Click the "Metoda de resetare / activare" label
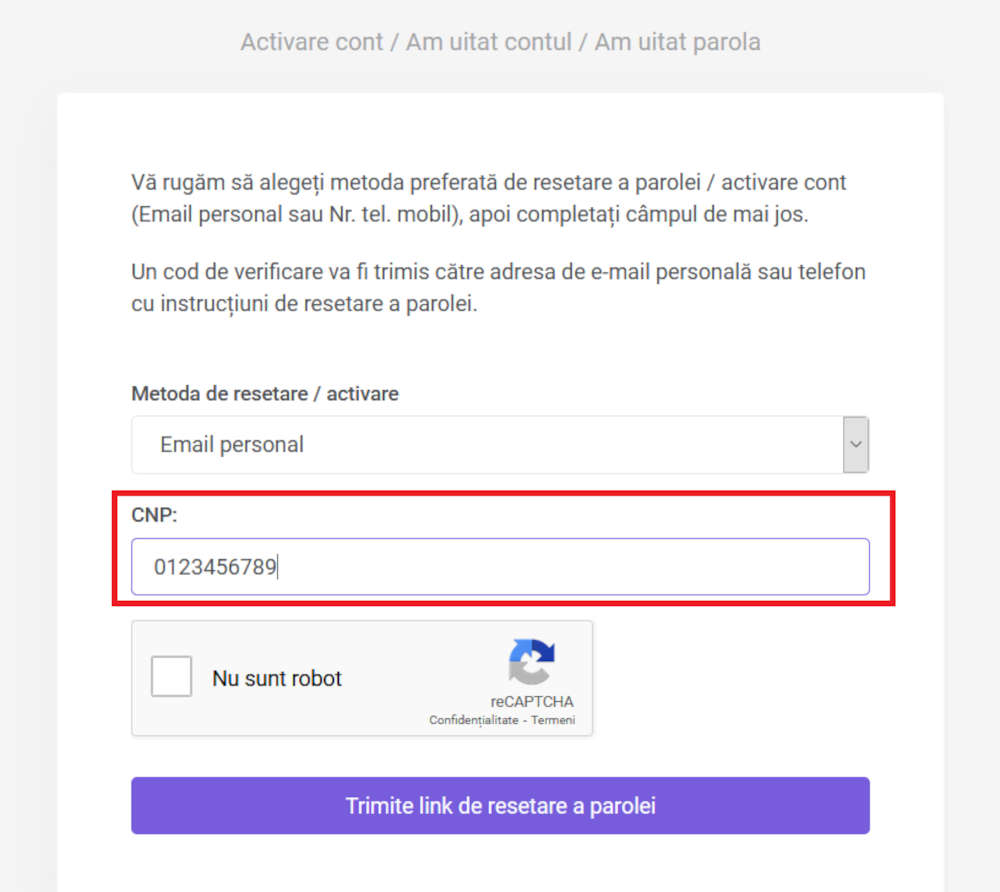Screen dimensions: 1000x892 click(x=265, y=393)
